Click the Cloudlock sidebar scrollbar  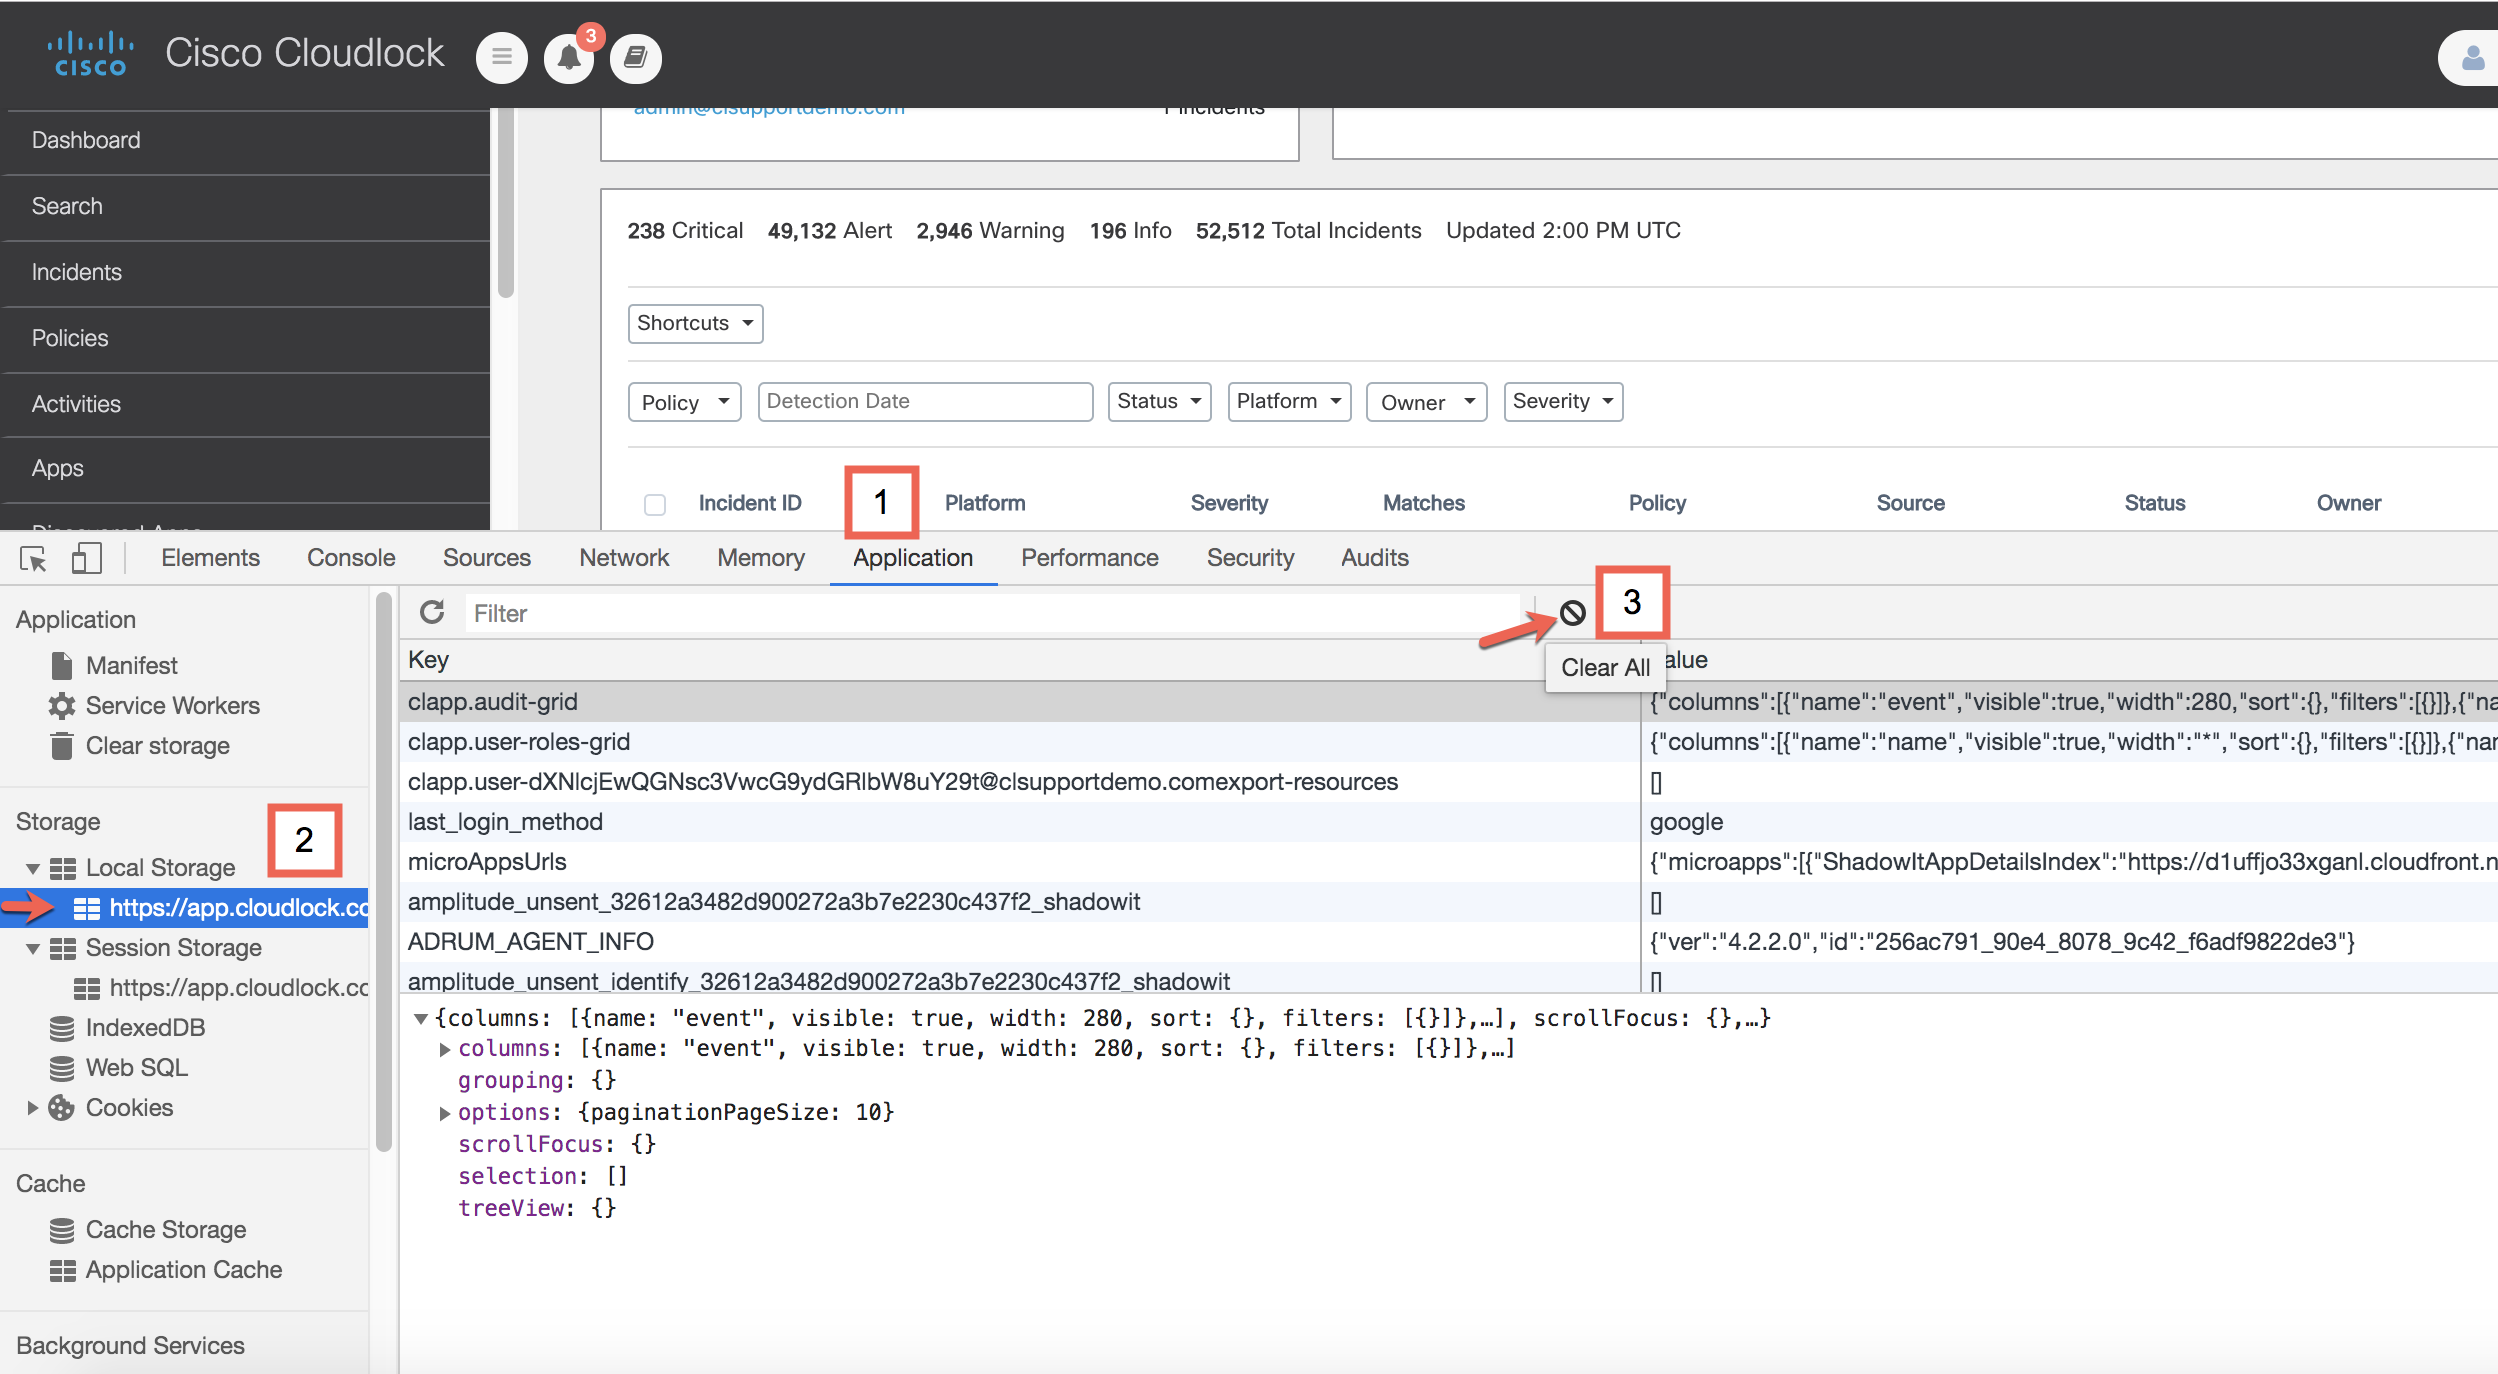point(506,203)
